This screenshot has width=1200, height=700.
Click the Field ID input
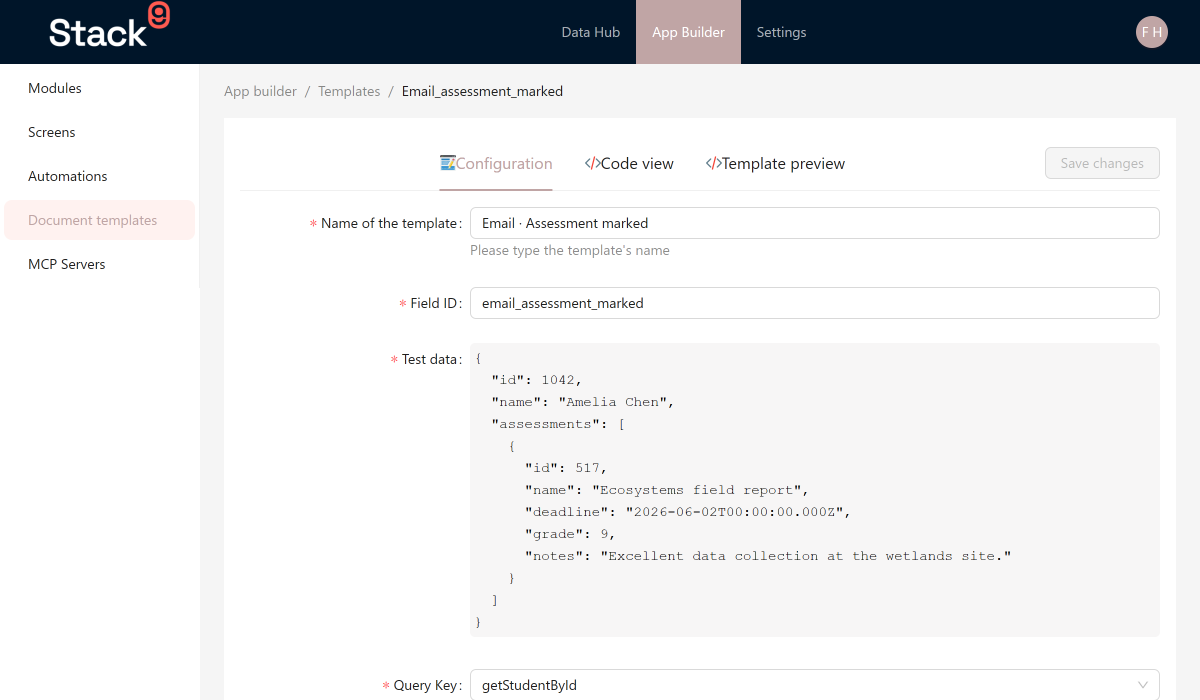814,303
